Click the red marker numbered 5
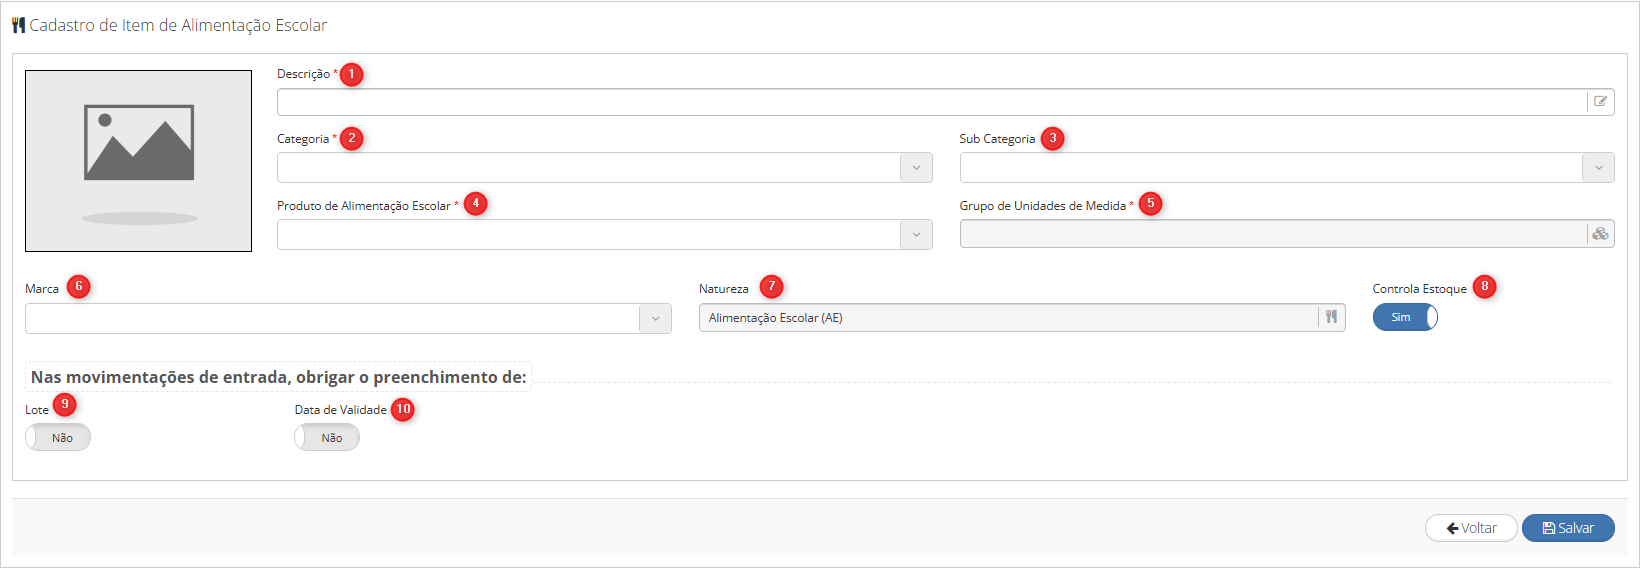The image size is (1640, 568). coord(1150,203)
